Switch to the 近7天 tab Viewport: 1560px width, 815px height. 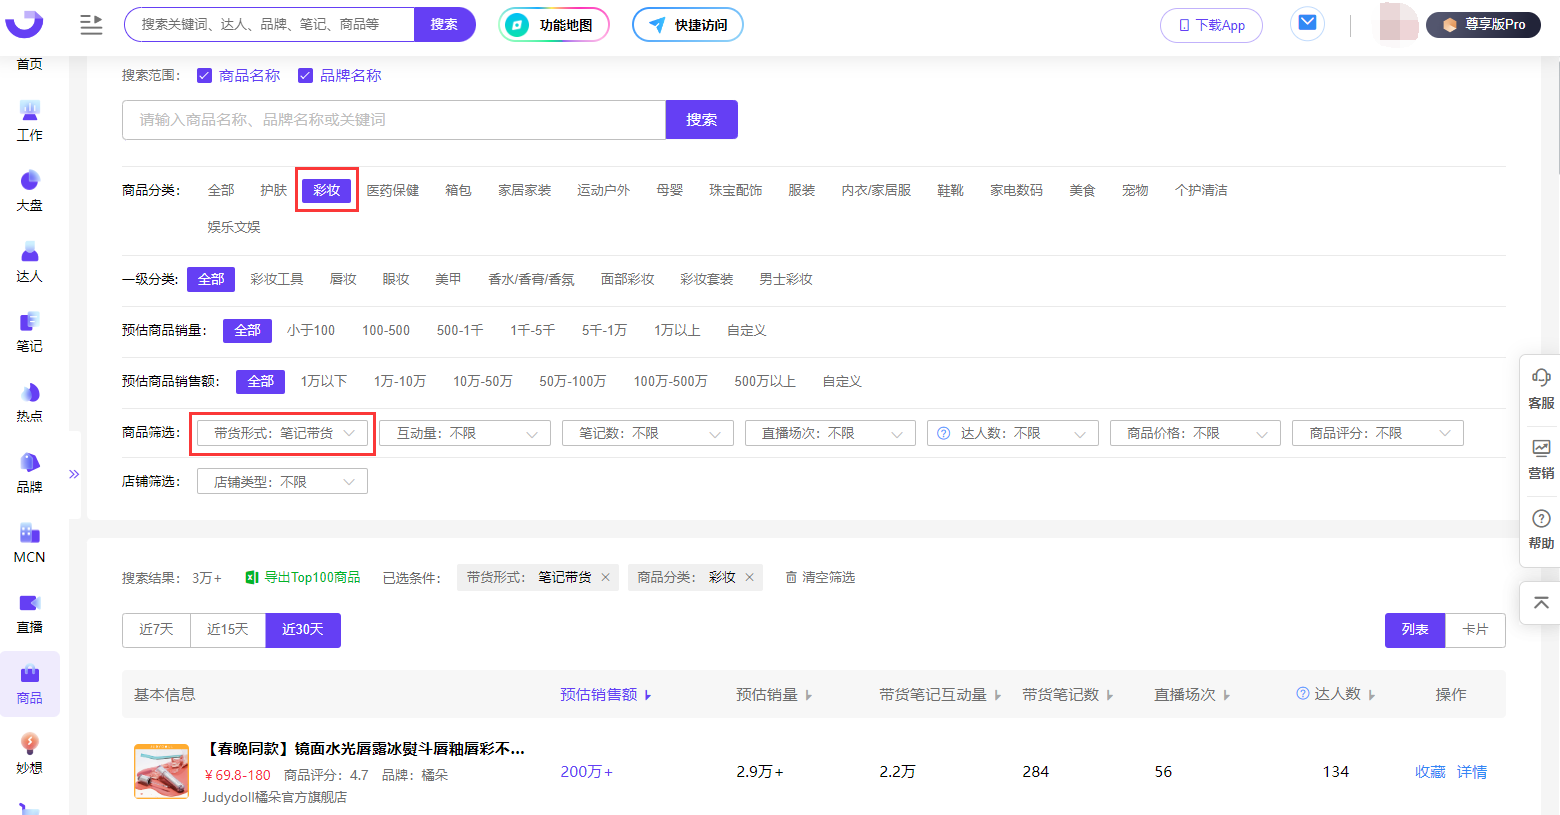(x=156, y=630)
